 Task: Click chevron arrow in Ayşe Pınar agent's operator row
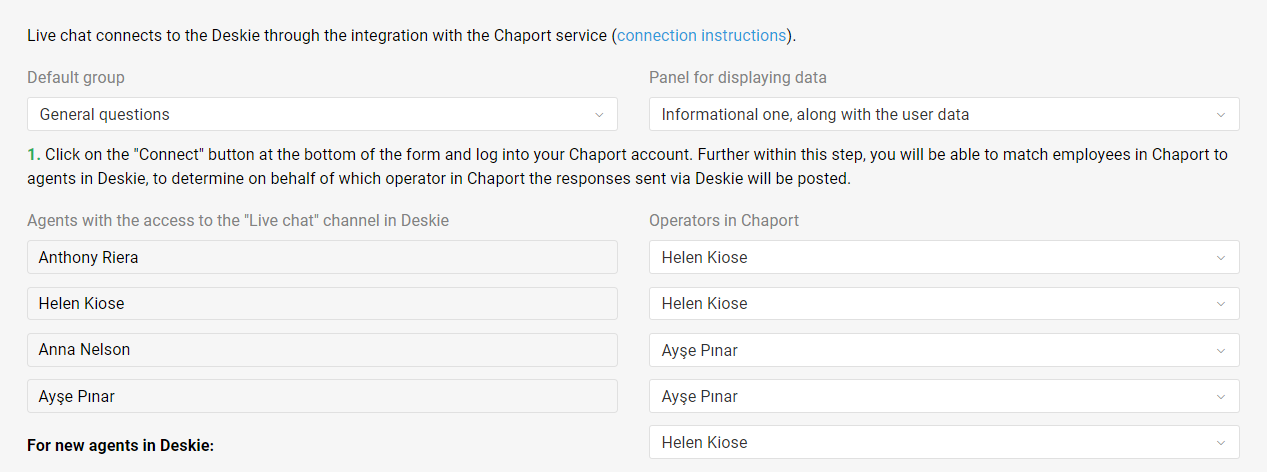[1220, 397]
